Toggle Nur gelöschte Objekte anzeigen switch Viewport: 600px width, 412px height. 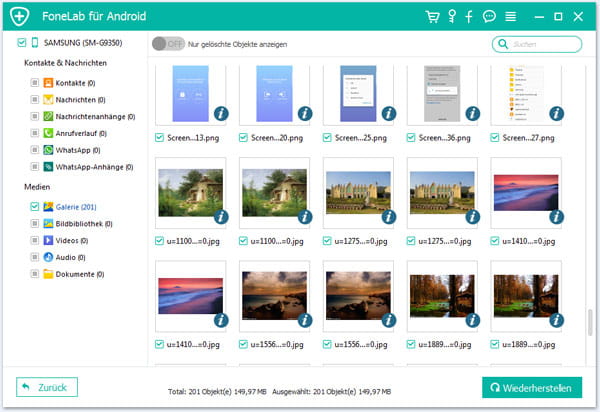pos(167,44)
